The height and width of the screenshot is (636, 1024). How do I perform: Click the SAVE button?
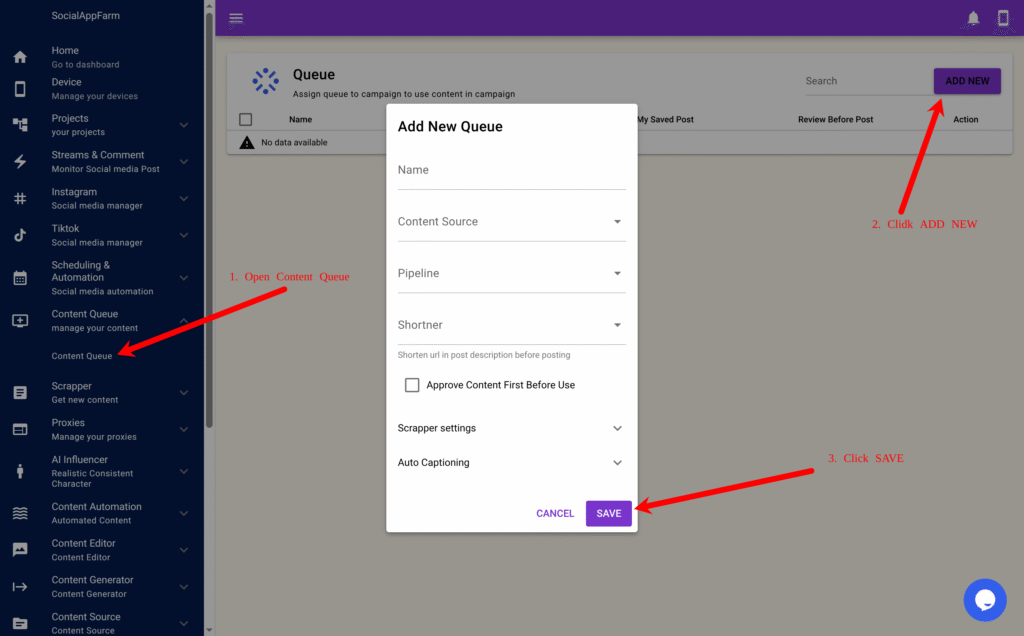pos(608,513)
